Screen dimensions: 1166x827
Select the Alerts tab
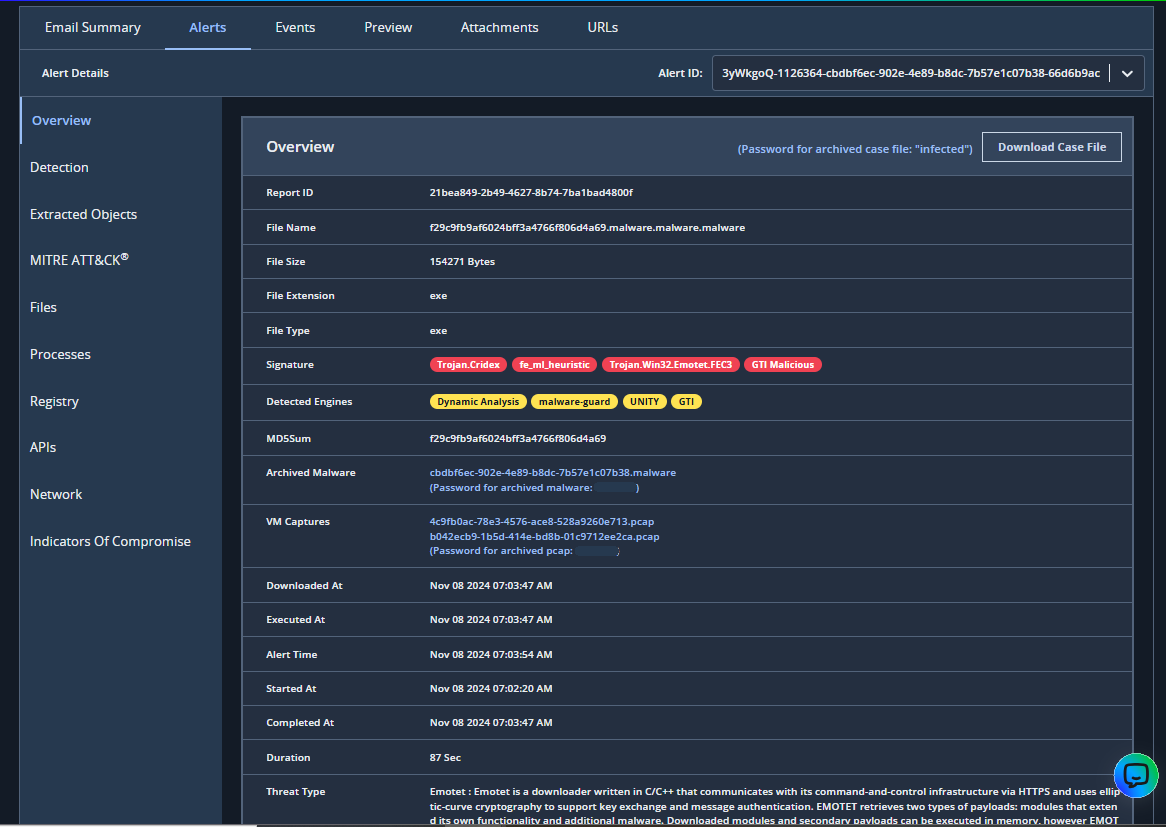click(x=207, y=28)
